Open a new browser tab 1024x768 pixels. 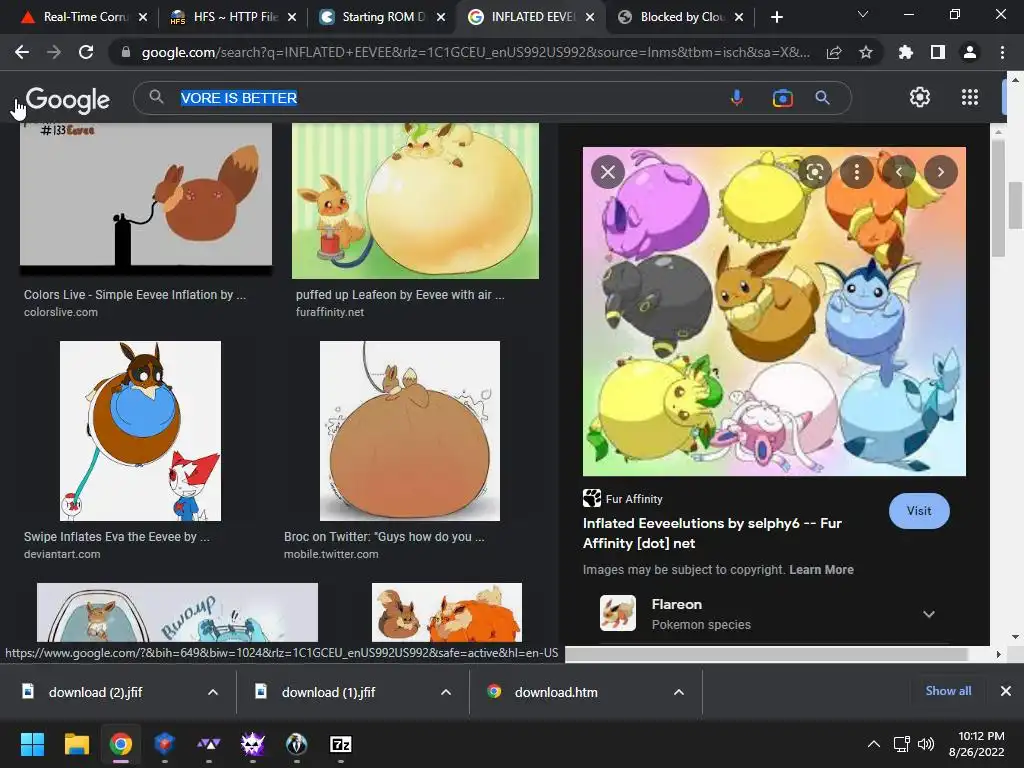[776, 18]
